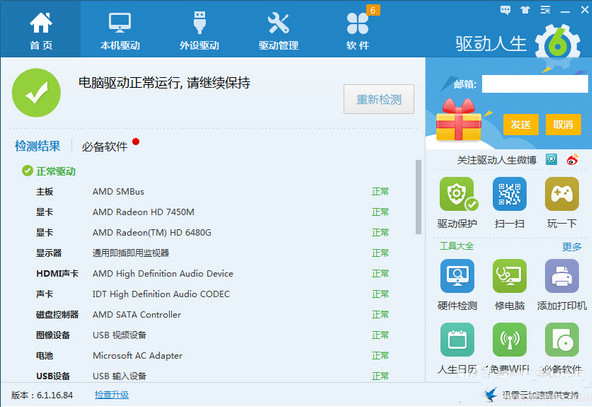Open the 外设驱动 tab
The width and height of the screenshot is (592, 407).
(x=199, y=29)
